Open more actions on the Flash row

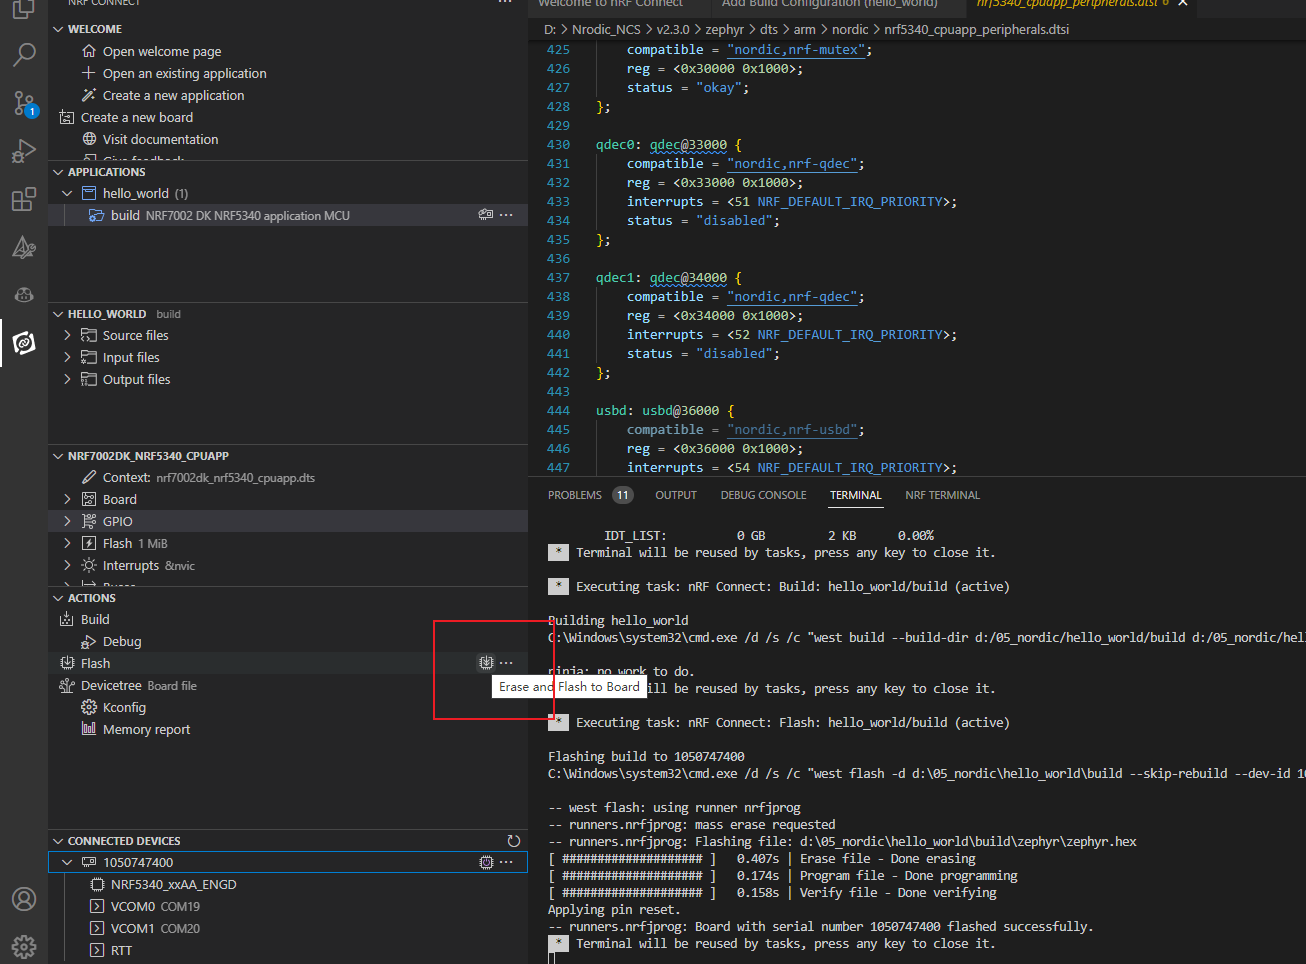click(507, 662)
